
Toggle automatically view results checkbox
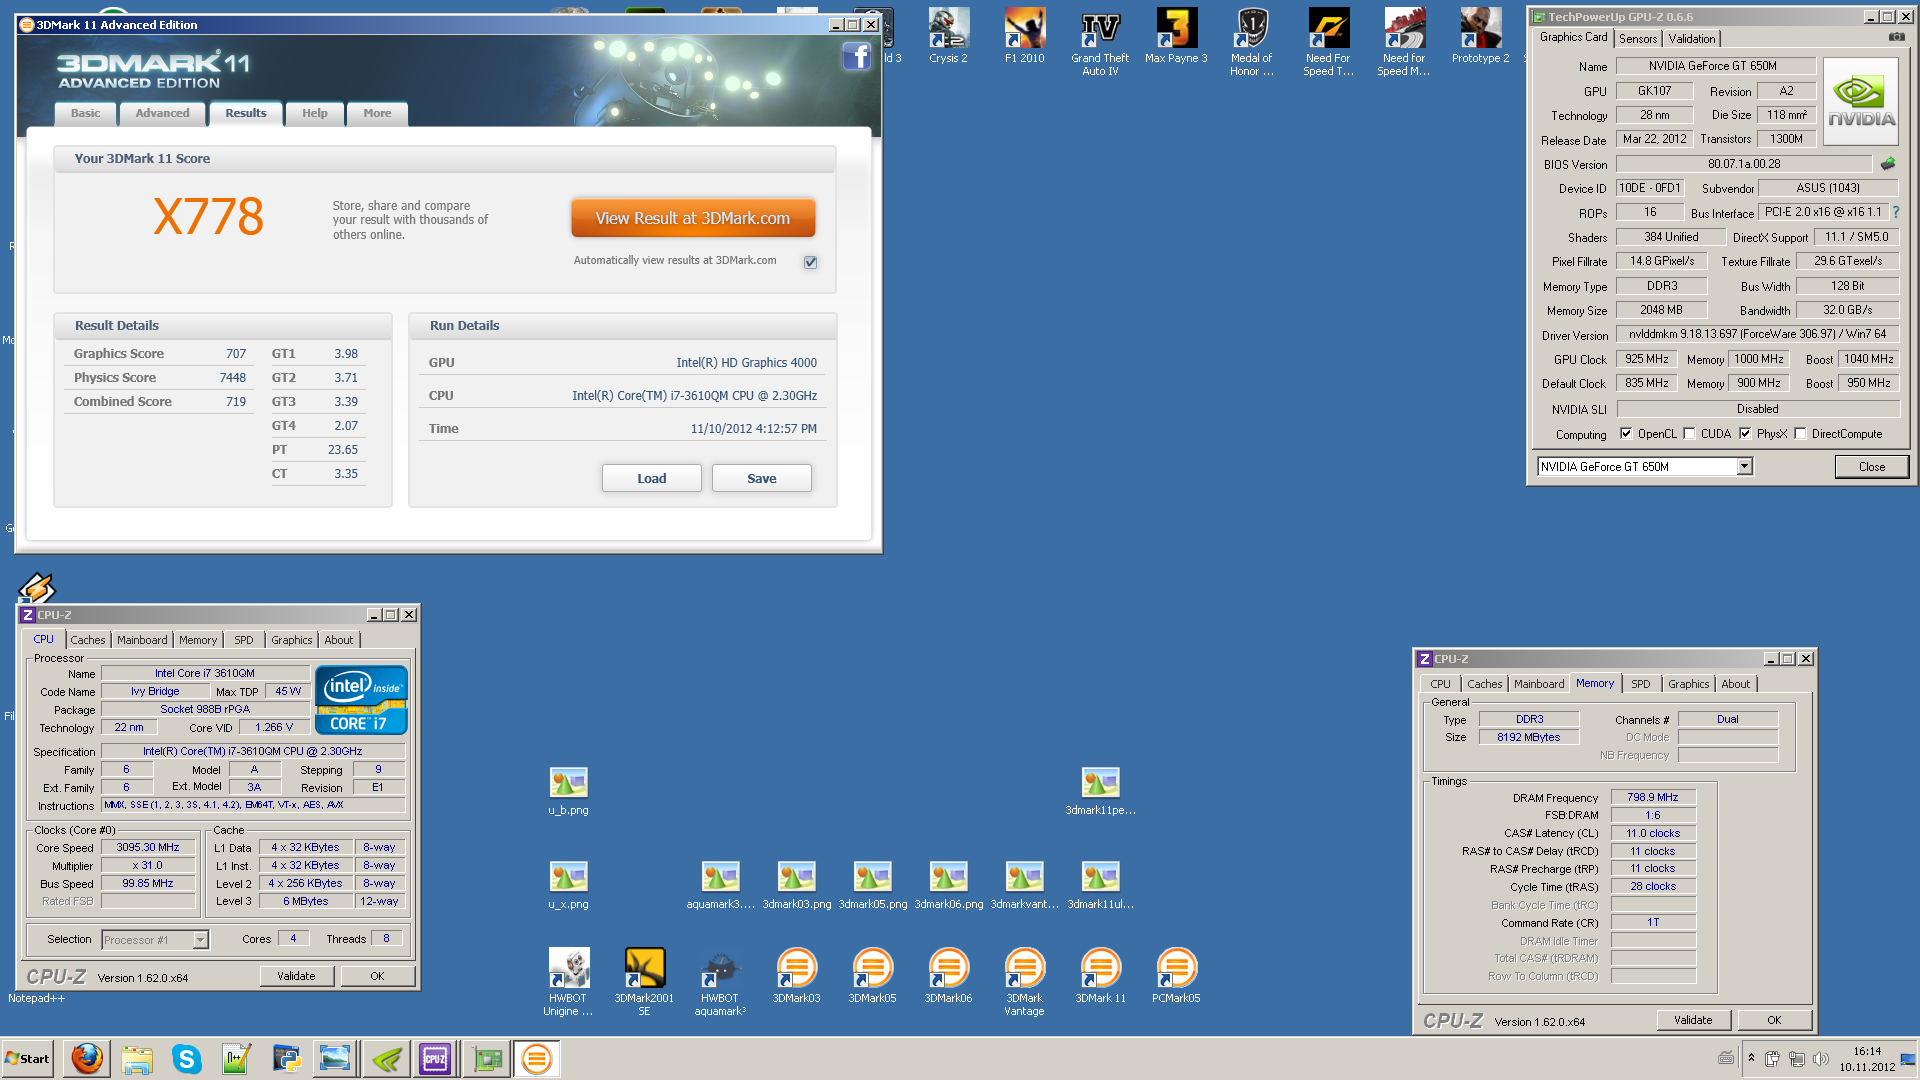click(x=810, y=262)
